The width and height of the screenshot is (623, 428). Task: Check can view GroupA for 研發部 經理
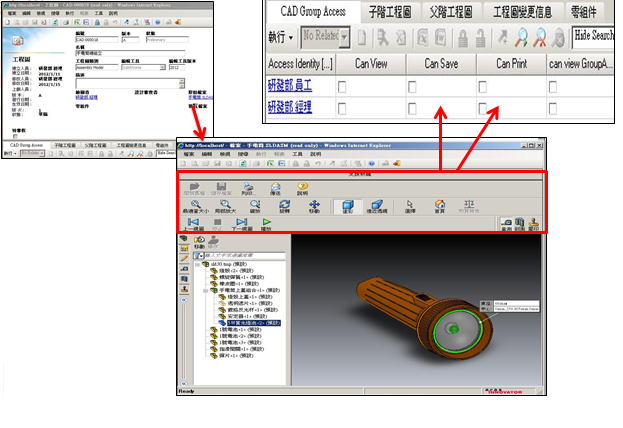[553, 108]
